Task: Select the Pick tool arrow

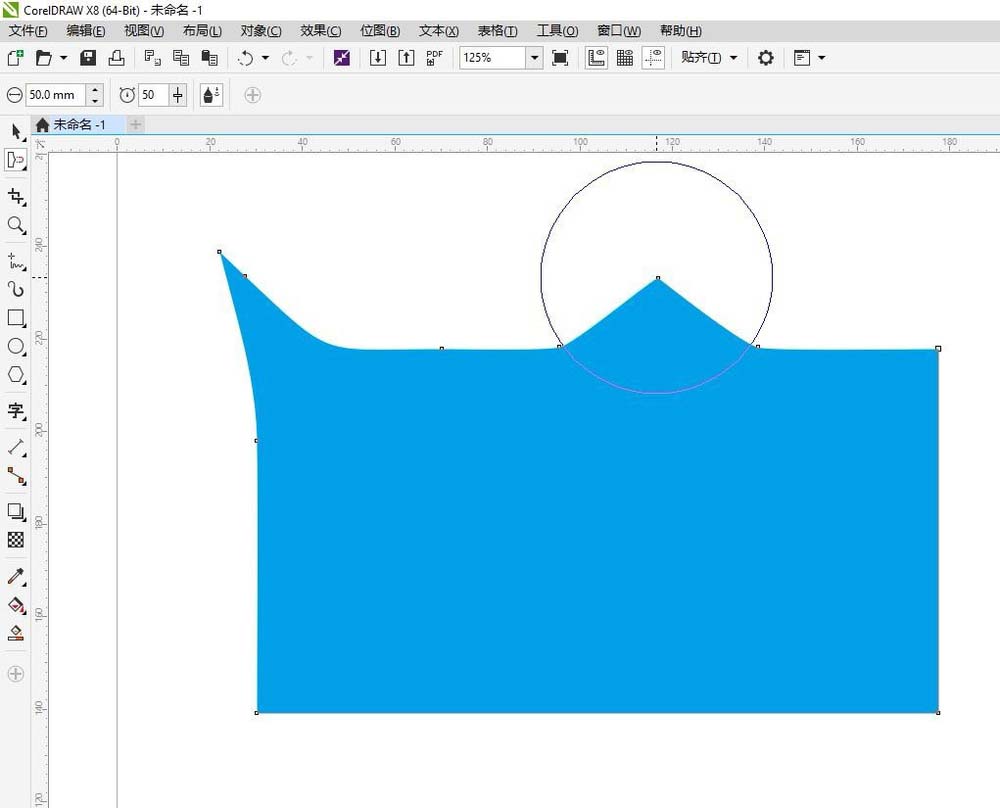Action: 16,132
